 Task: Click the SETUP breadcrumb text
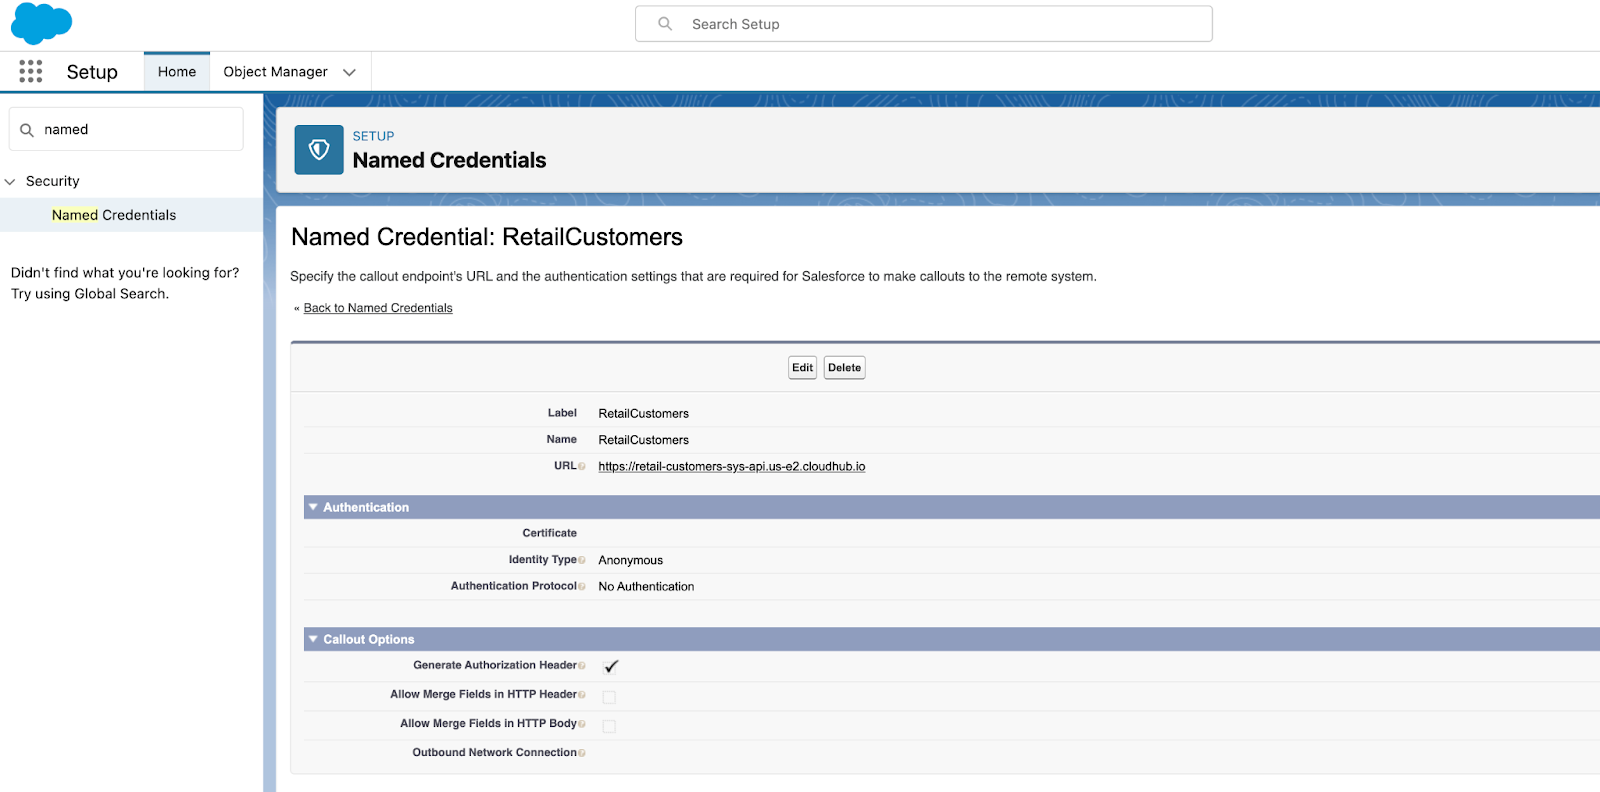coord(373,136)
